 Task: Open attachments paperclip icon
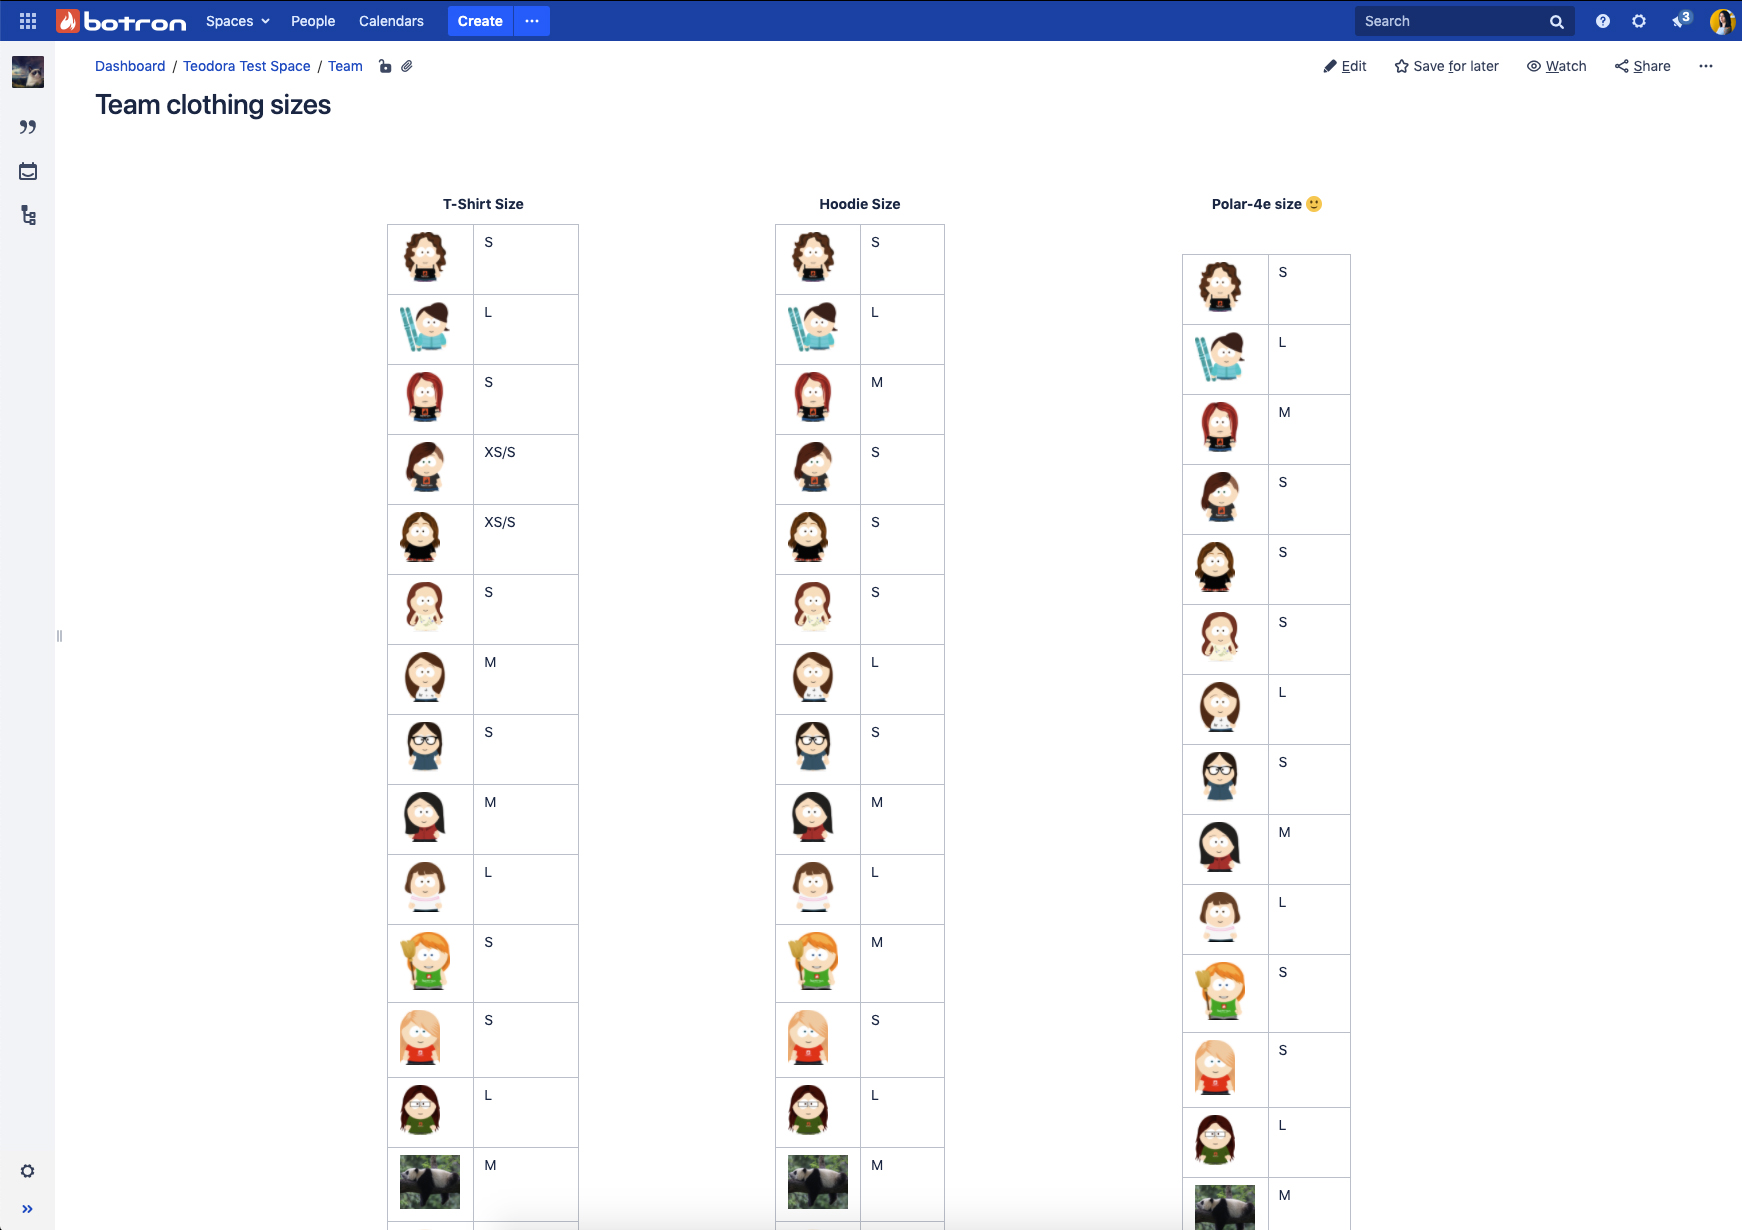coord(407,66)
